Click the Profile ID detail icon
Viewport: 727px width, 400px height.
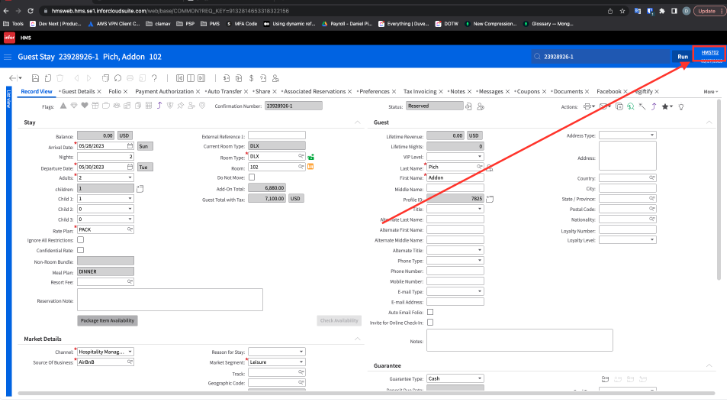pos(490,199)
